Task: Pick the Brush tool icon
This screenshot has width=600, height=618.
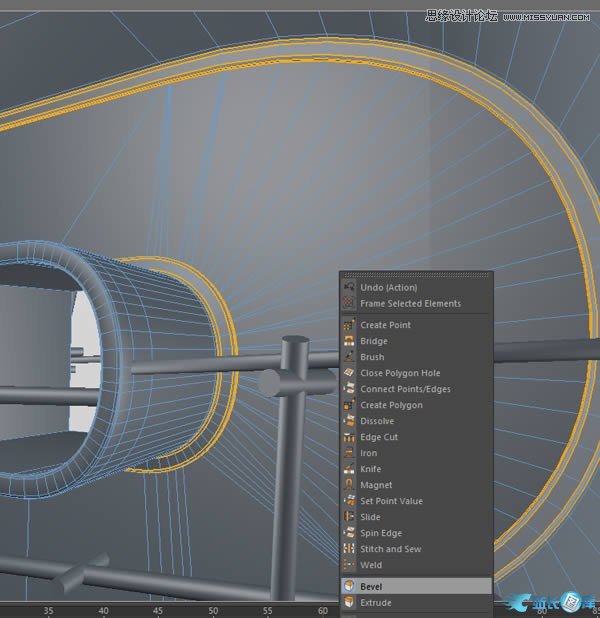Action: (349, 357)
